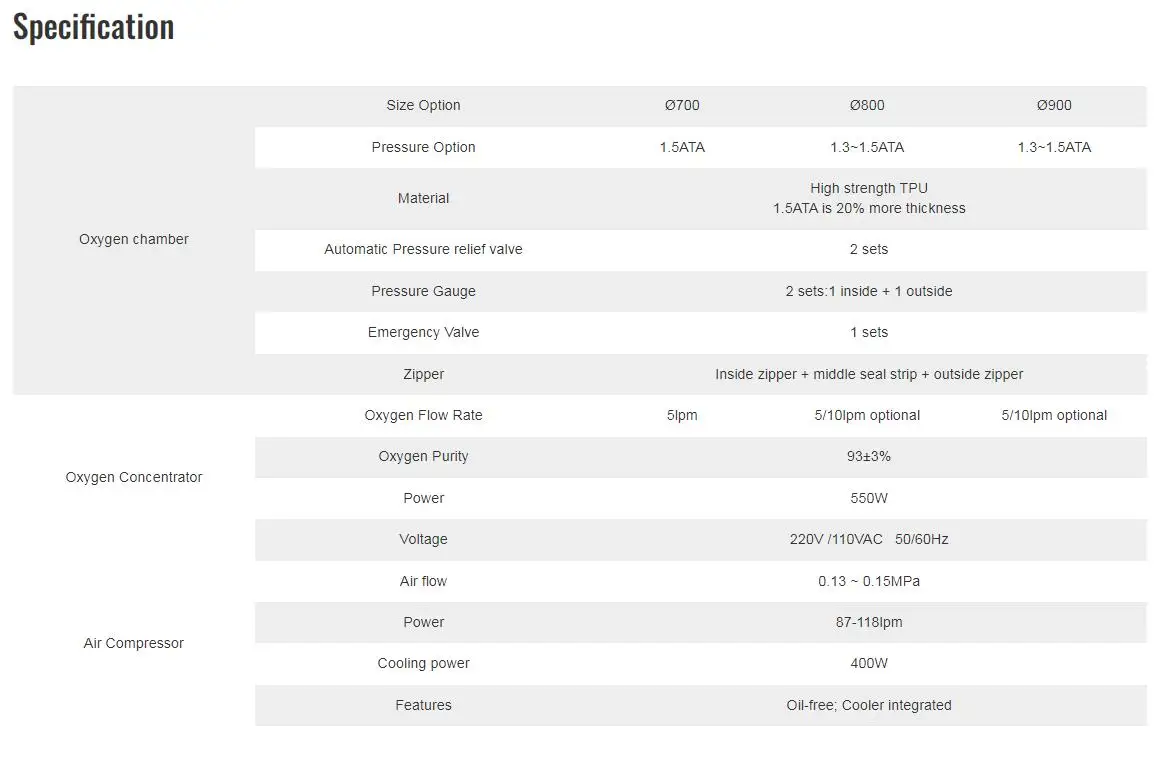Image resolution: width=1174 pixels, height=759 pixels.
Task: Click the Pressure Gauge row label
Action: pos(423,292)
